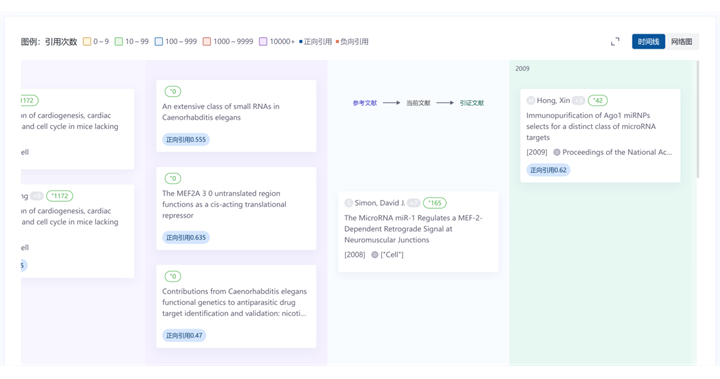Click the 引证文献 label

[472, 103]
